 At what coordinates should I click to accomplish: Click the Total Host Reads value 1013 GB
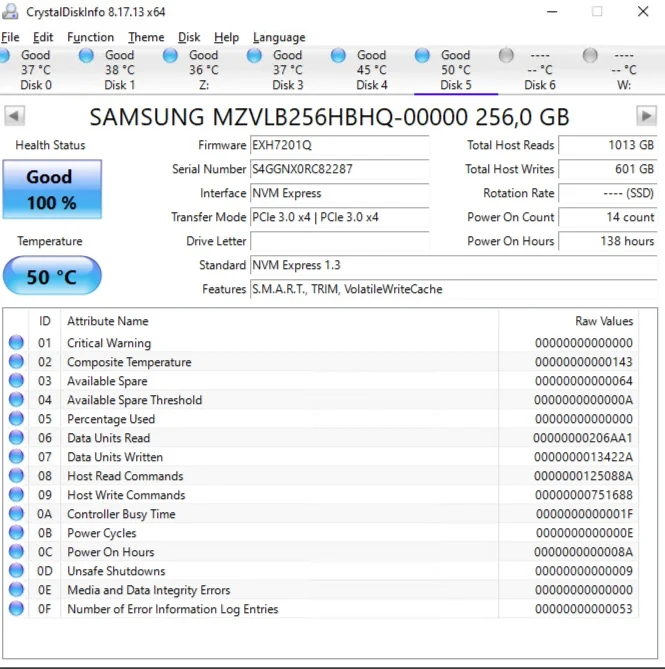[608, 145]
